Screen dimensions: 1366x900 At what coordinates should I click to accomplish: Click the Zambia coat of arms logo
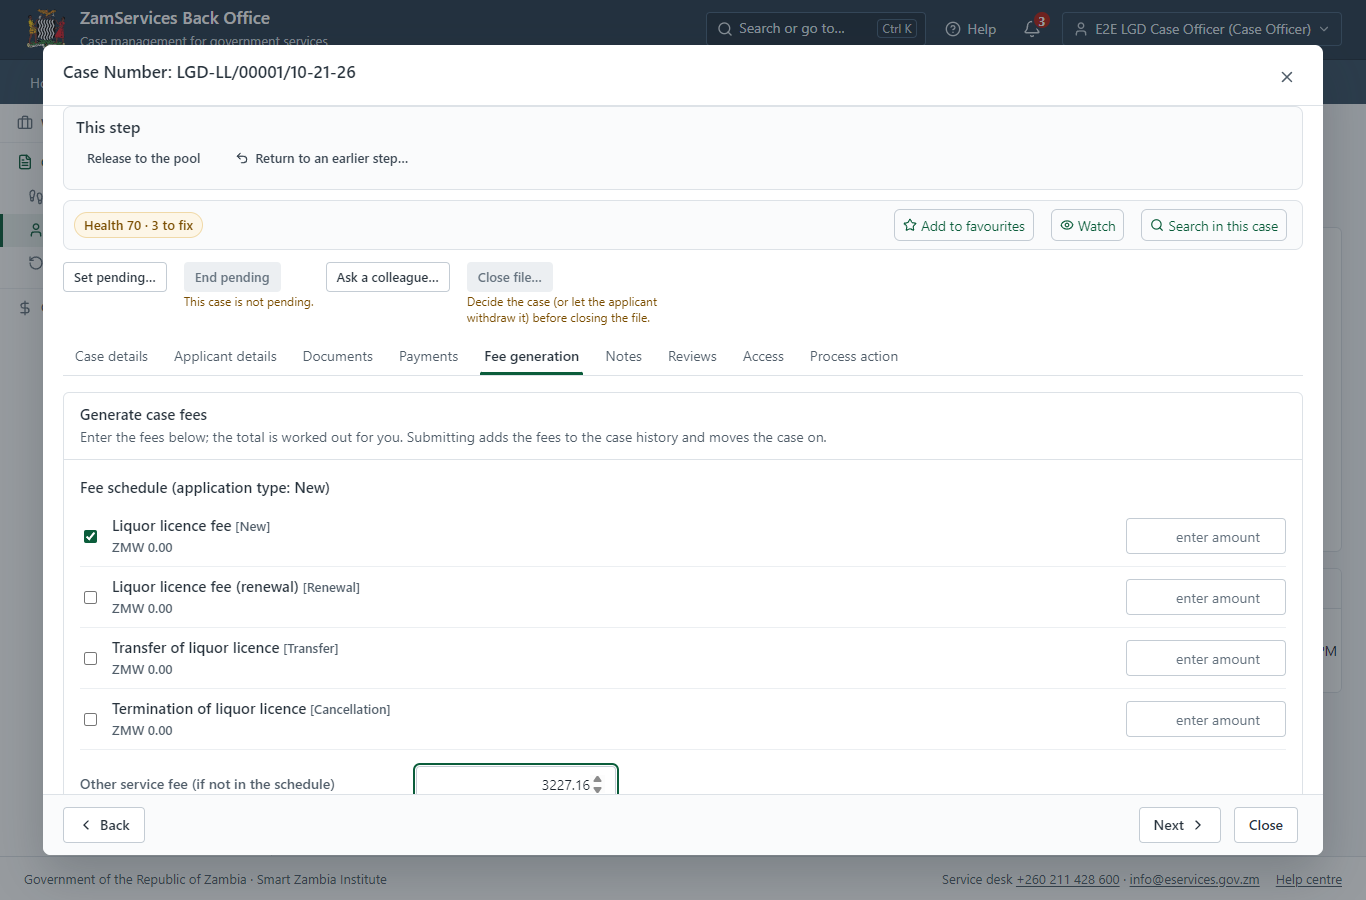point(46,28)
